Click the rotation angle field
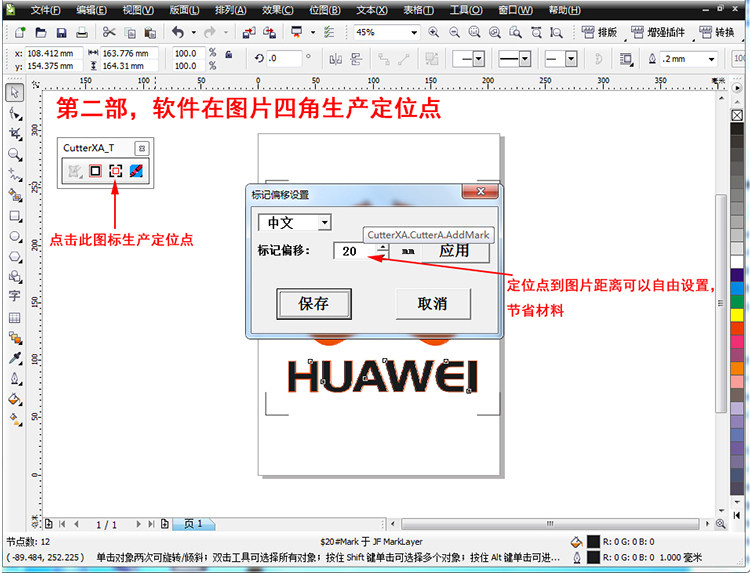The width and height of the screenshot is (750, 573). tap(284, 58)
